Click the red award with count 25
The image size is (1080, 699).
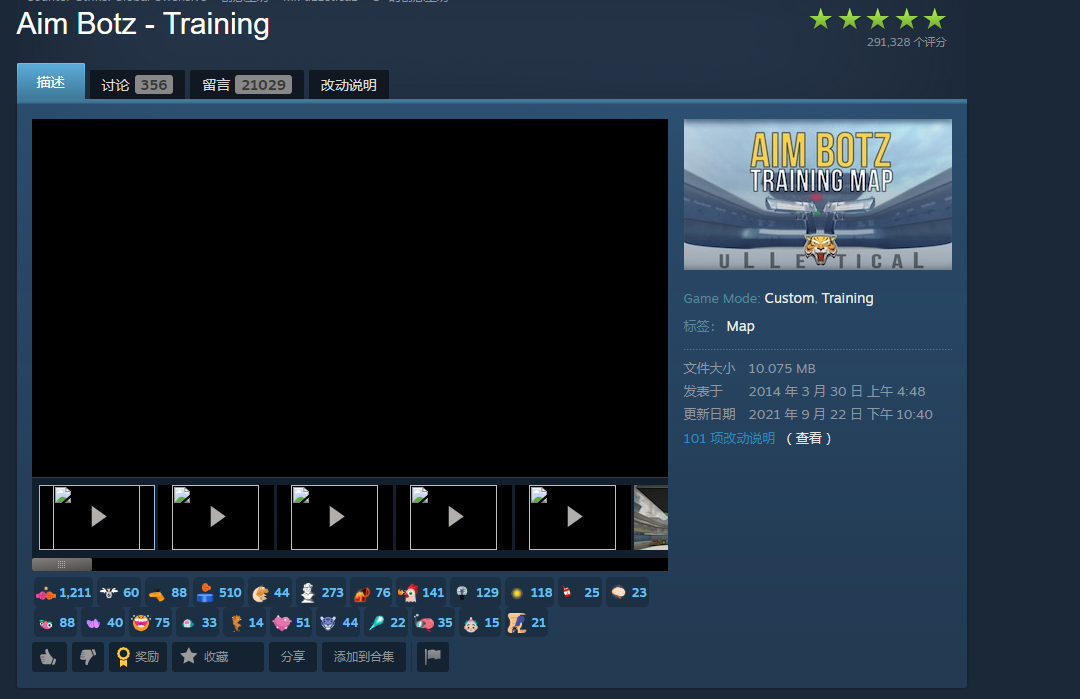click(581, 592)
